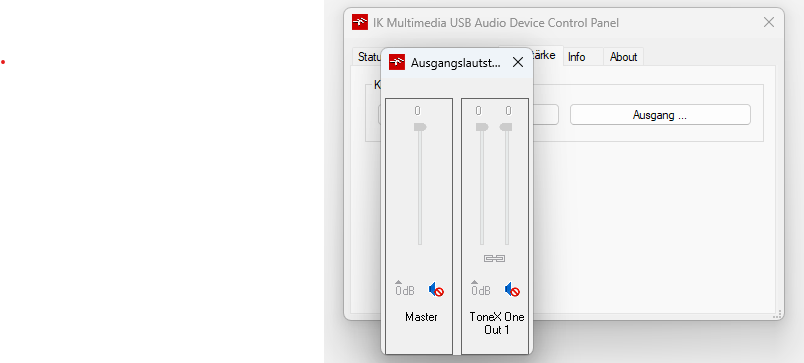The width and height of the screenshot is (804, 363).
Task: Mute the ToneX One Out 1 channel
Action: (x=512, y=290)
